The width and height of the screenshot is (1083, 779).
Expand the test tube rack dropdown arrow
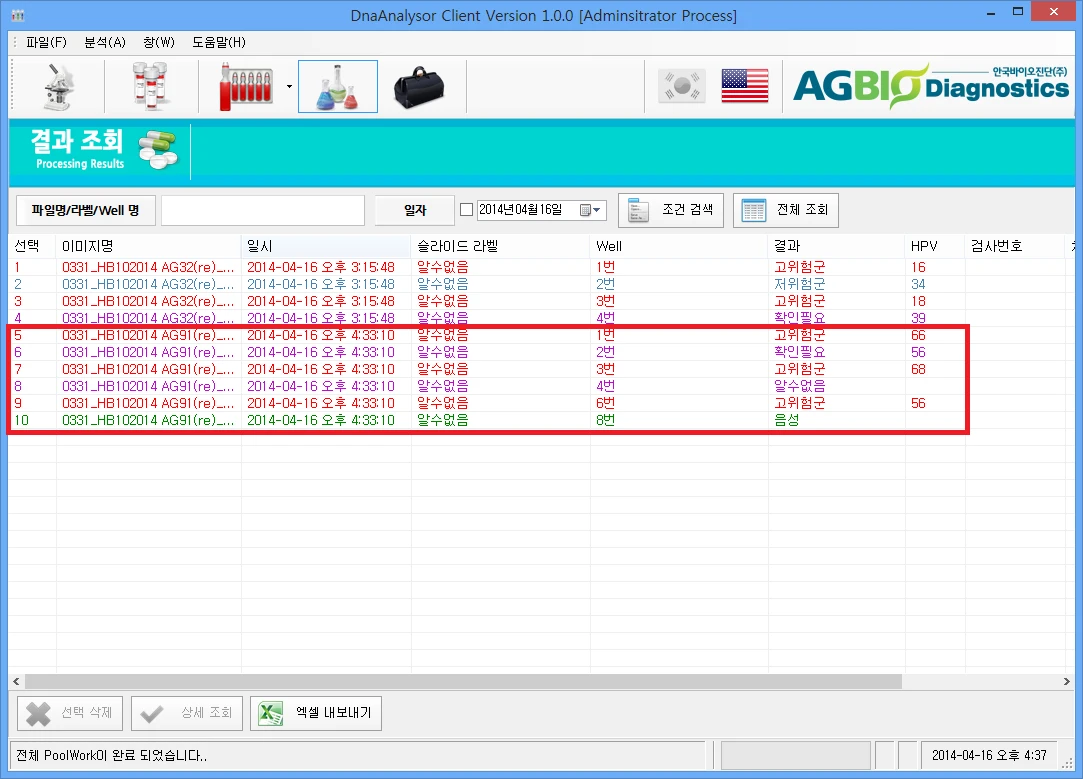(289, 86)
